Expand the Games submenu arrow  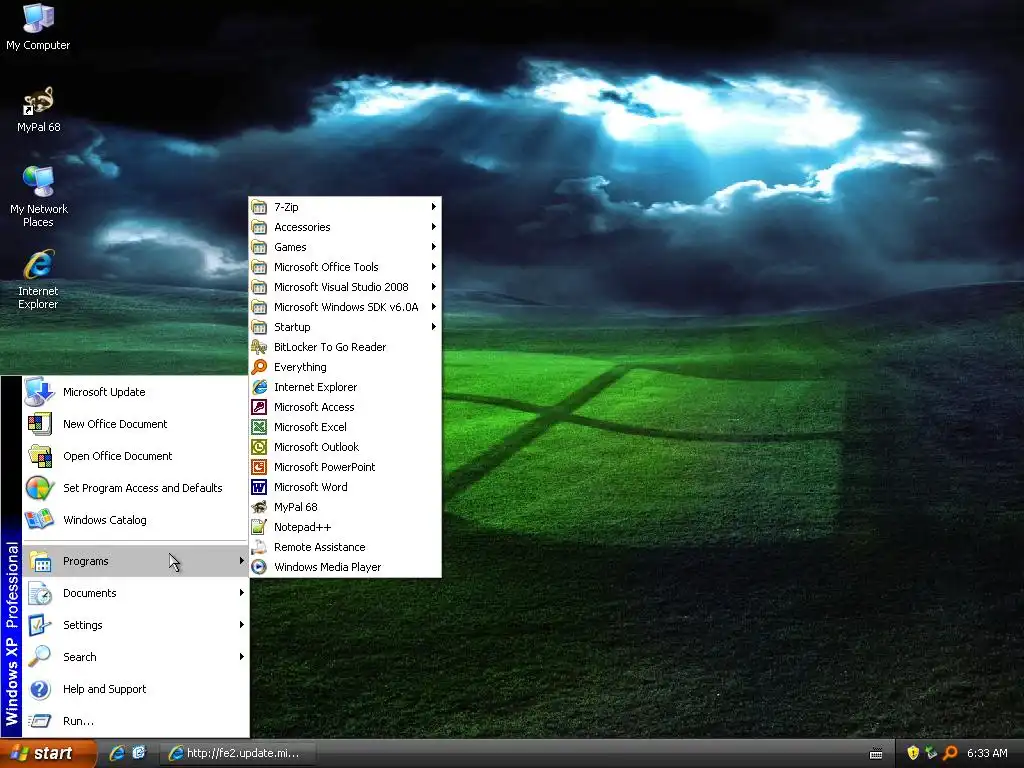pos(434,247)
